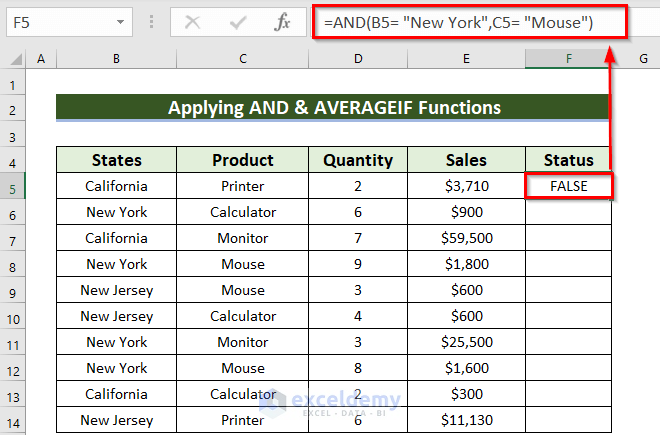Click the $900 sales cell
The width and height of the screenshot is (660, 435).
point(466,212)
